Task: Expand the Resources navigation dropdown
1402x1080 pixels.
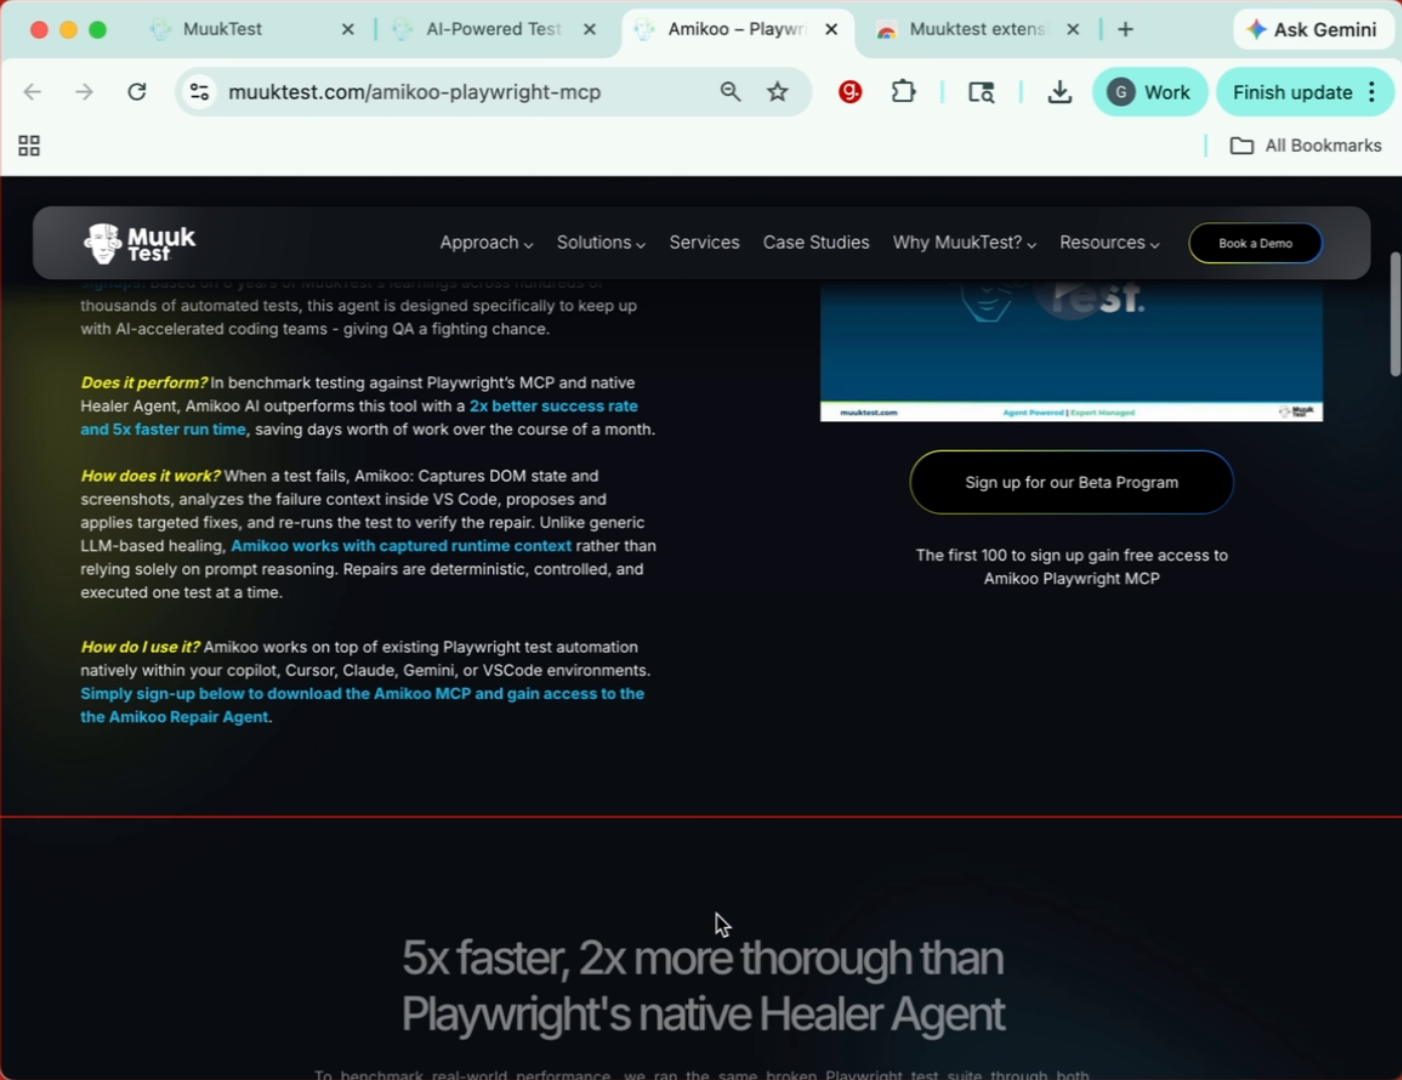Action: 1109,243
